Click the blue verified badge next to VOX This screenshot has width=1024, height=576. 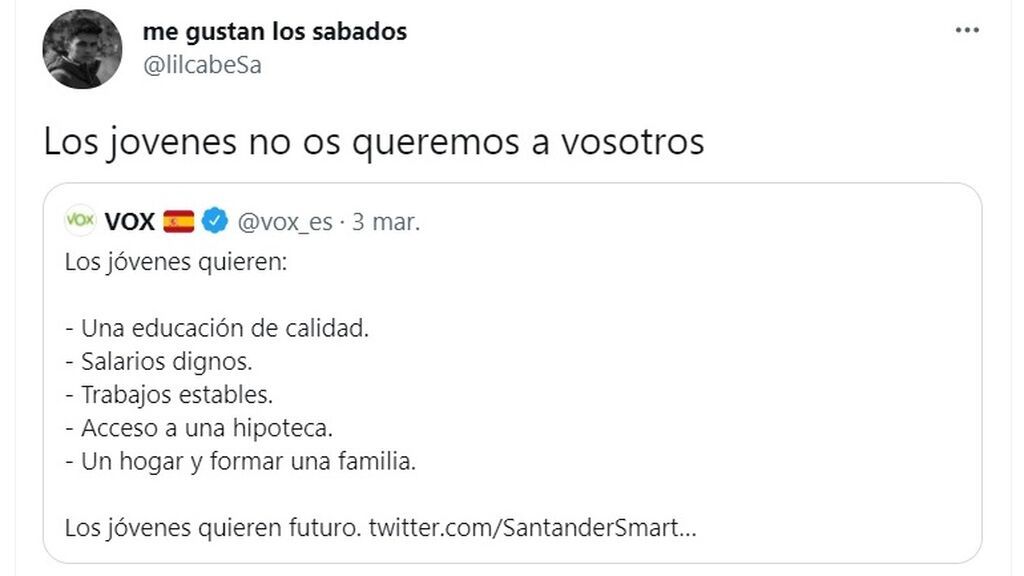[215, 221]
